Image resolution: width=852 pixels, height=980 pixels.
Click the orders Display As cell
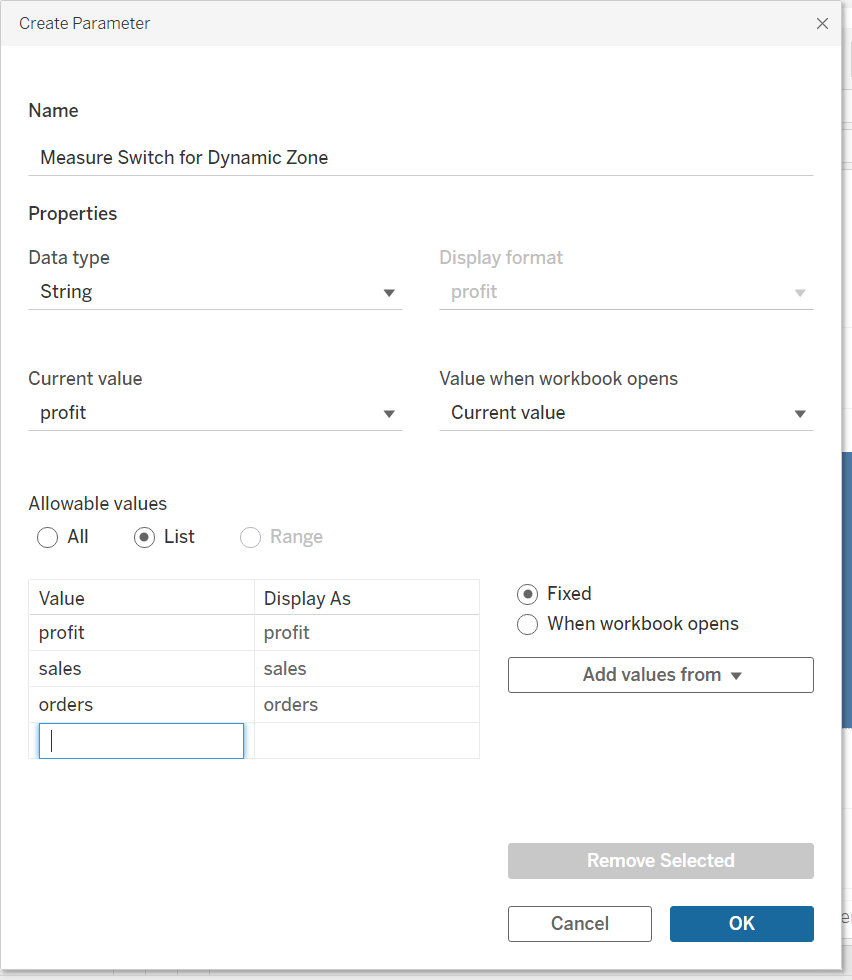point(366,705)
